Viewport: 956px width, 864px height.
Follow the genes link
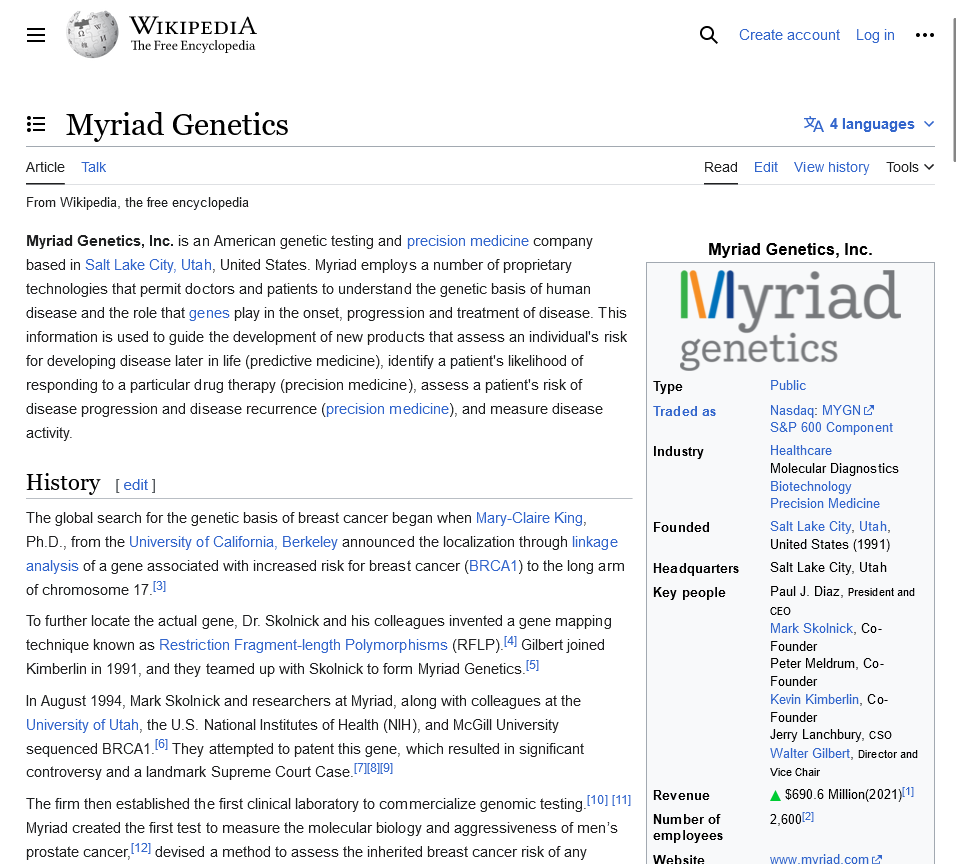[209, 313]
